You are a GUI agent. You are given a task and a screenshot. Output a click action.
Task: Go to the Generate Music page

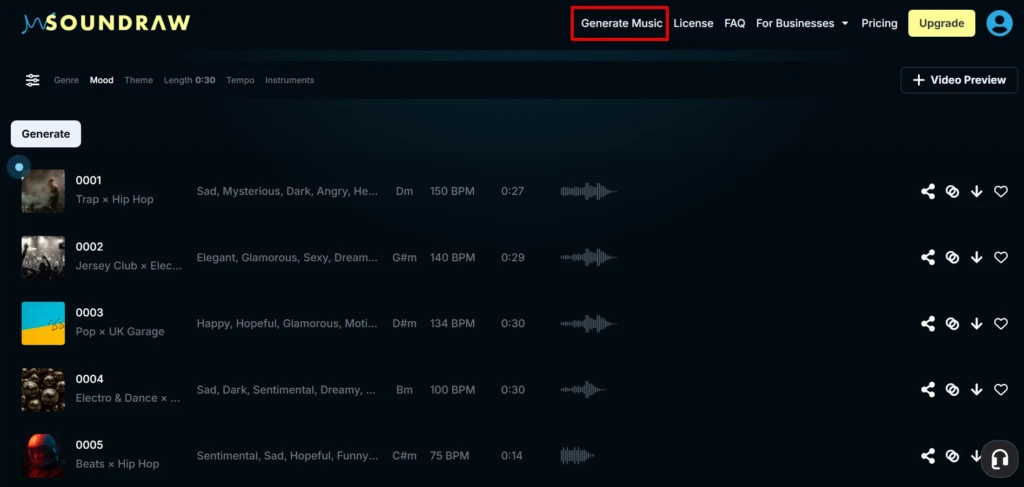[621, 23]
